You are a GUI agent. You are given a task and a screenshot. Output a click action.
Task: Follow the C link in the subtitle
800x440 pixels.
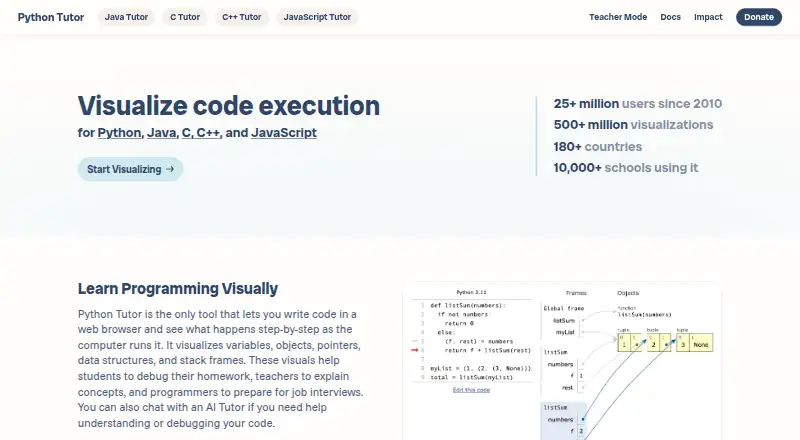coord(187,133)
